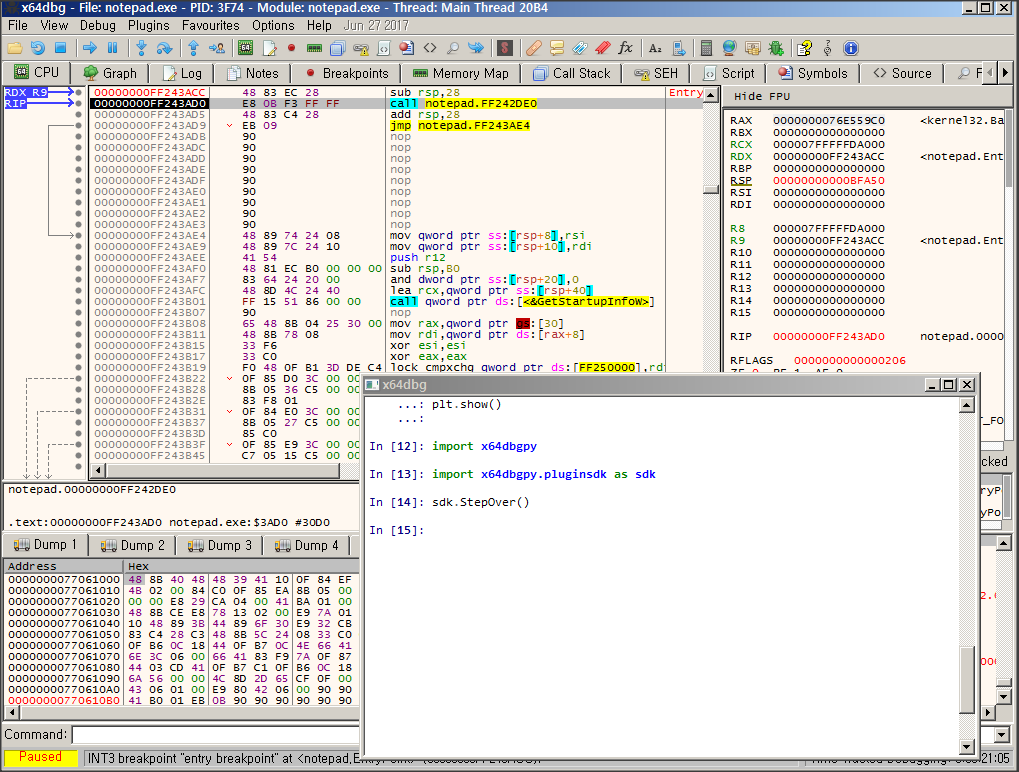
Task: Select the Dump 4 tab
Action: point(307,545)
